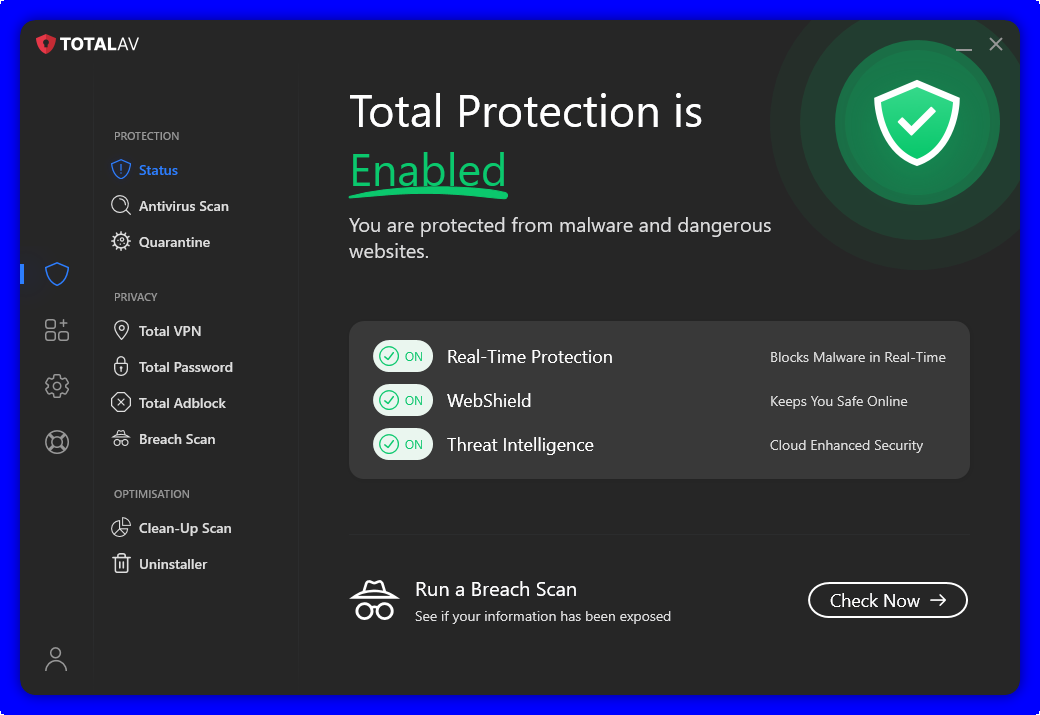Viewport: 1040px width, 715px height.
Task: Open settings gear icon in left rail
Action: click(x=57, y=386)
